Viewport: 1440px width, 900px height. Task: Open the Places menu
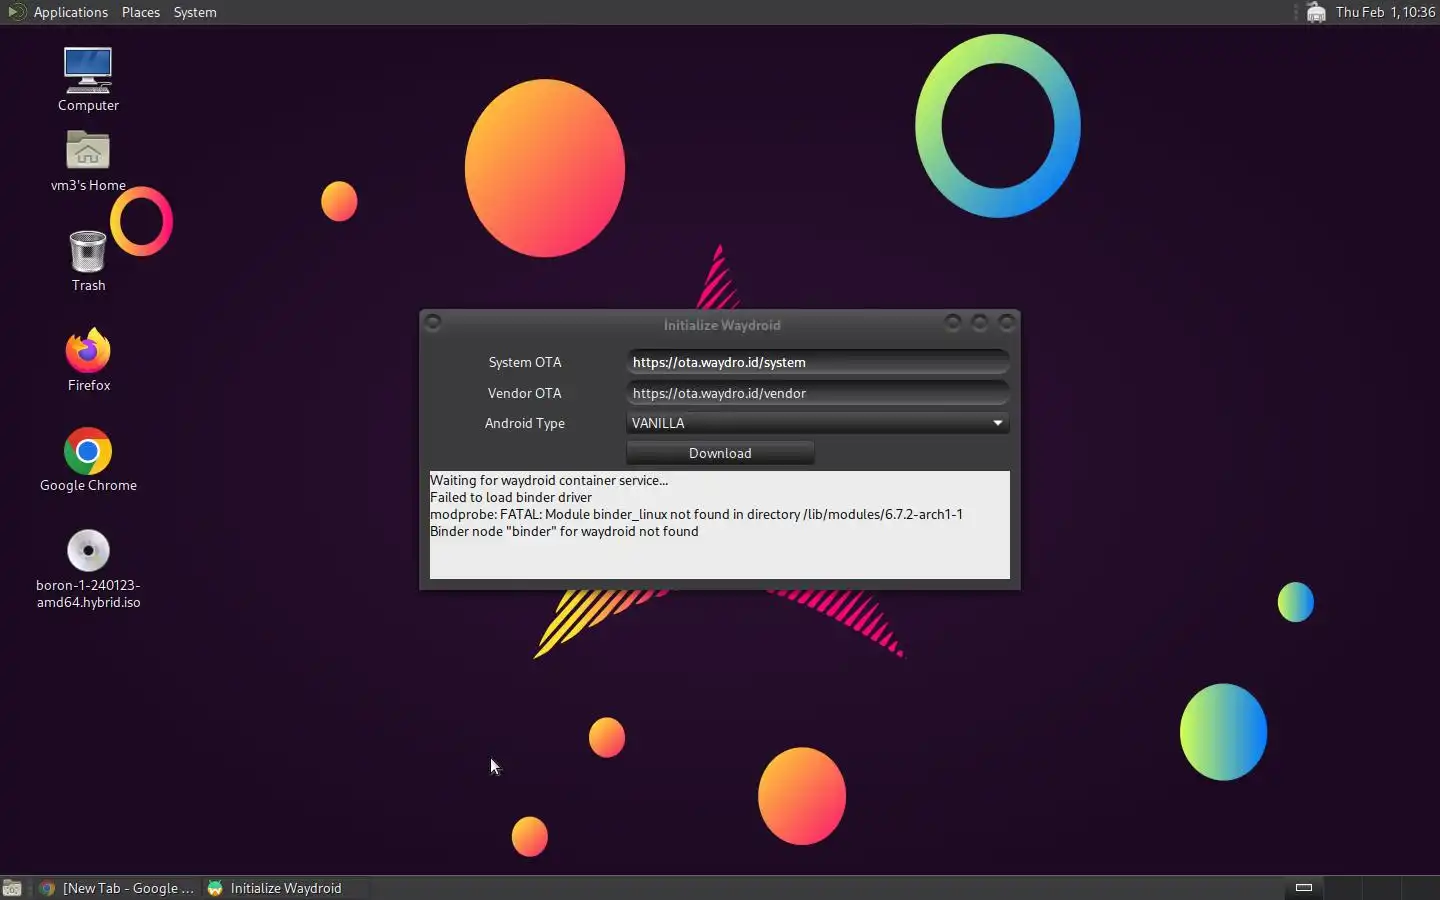(141, 12)
